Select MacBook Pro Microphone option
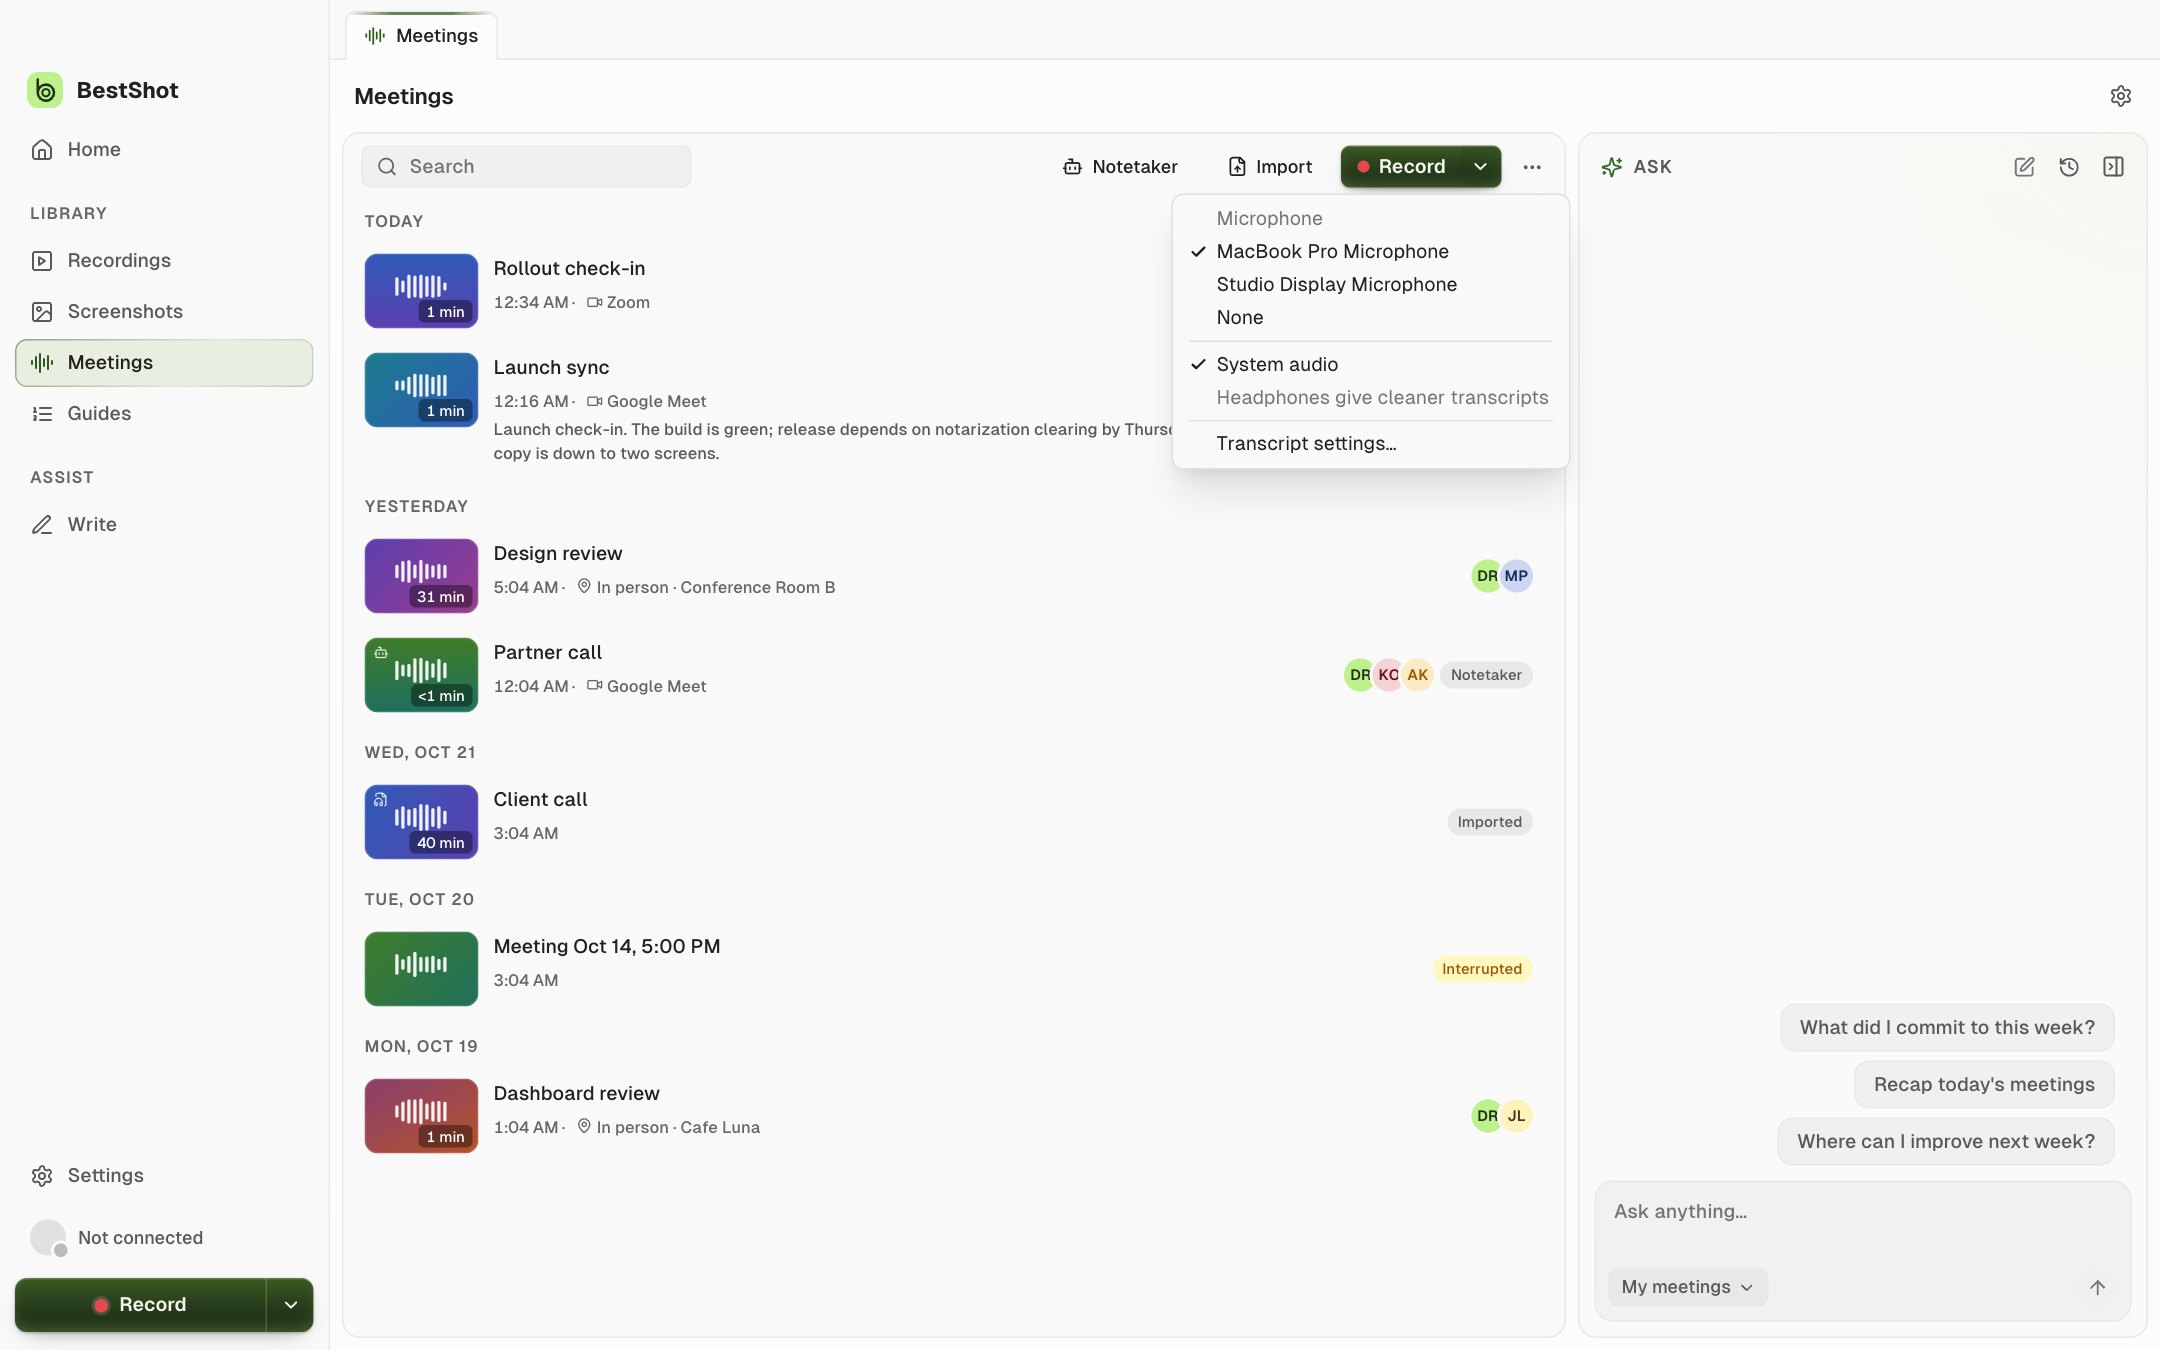This screenshot has height=1350, width=2160. tap(1370, 251)
